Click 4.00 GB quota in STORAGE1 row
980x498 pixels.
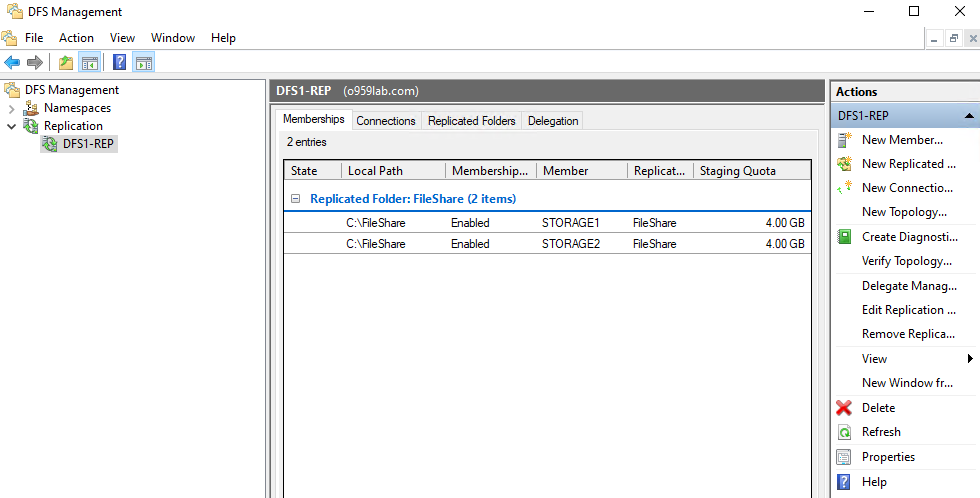(785, 223)
